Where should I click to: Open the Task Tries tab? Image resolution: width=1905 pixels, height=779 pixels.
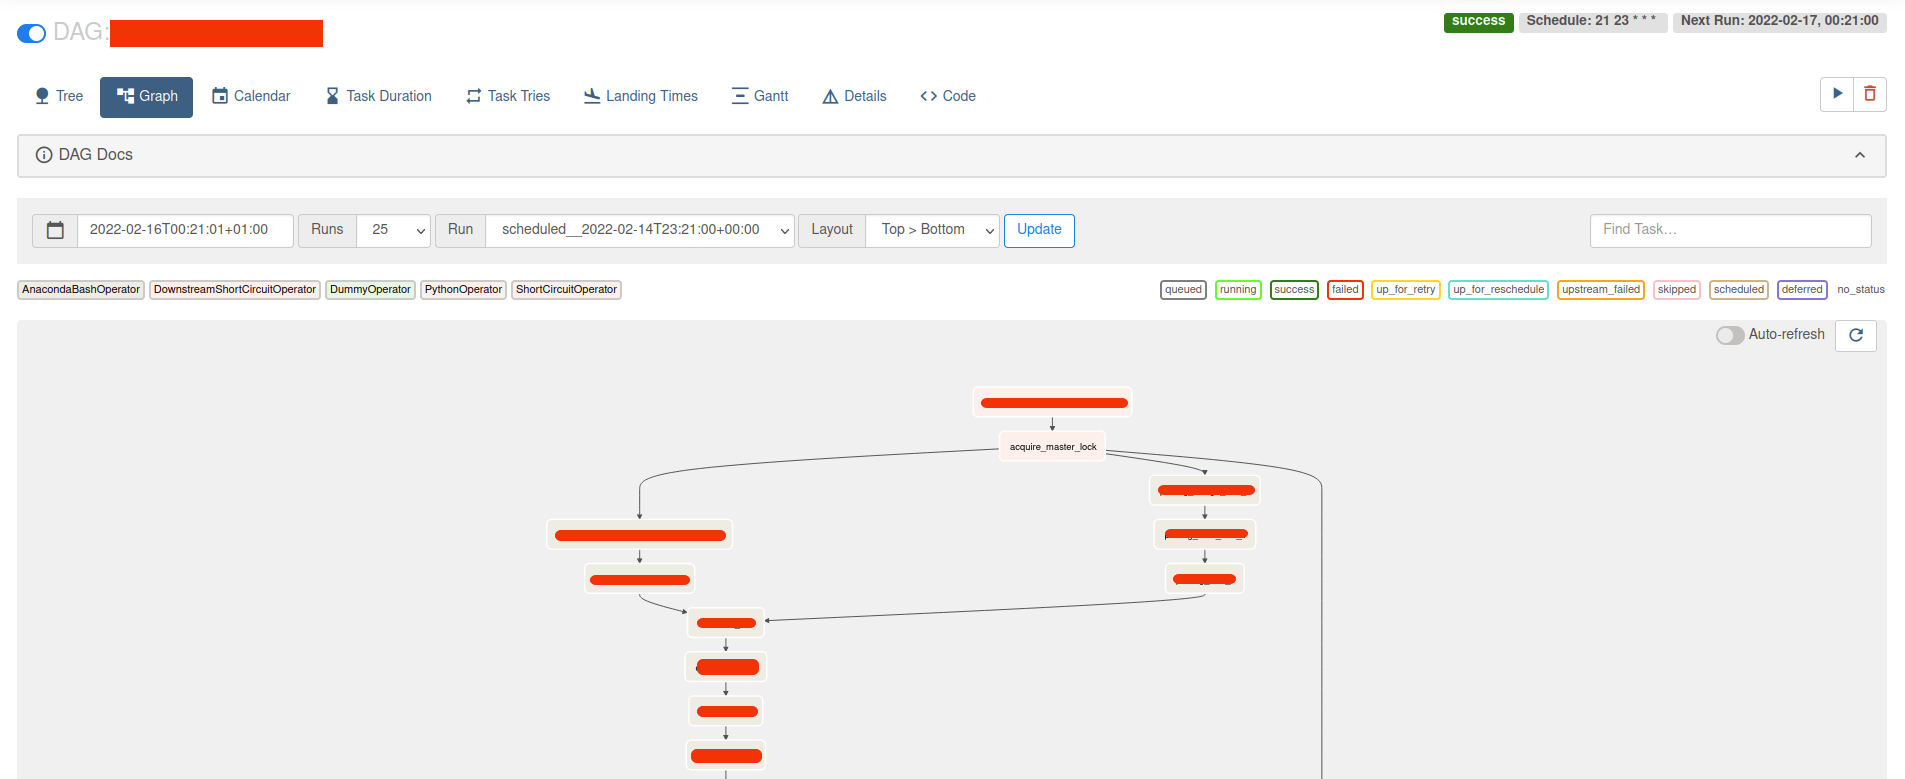click(508, 96)
